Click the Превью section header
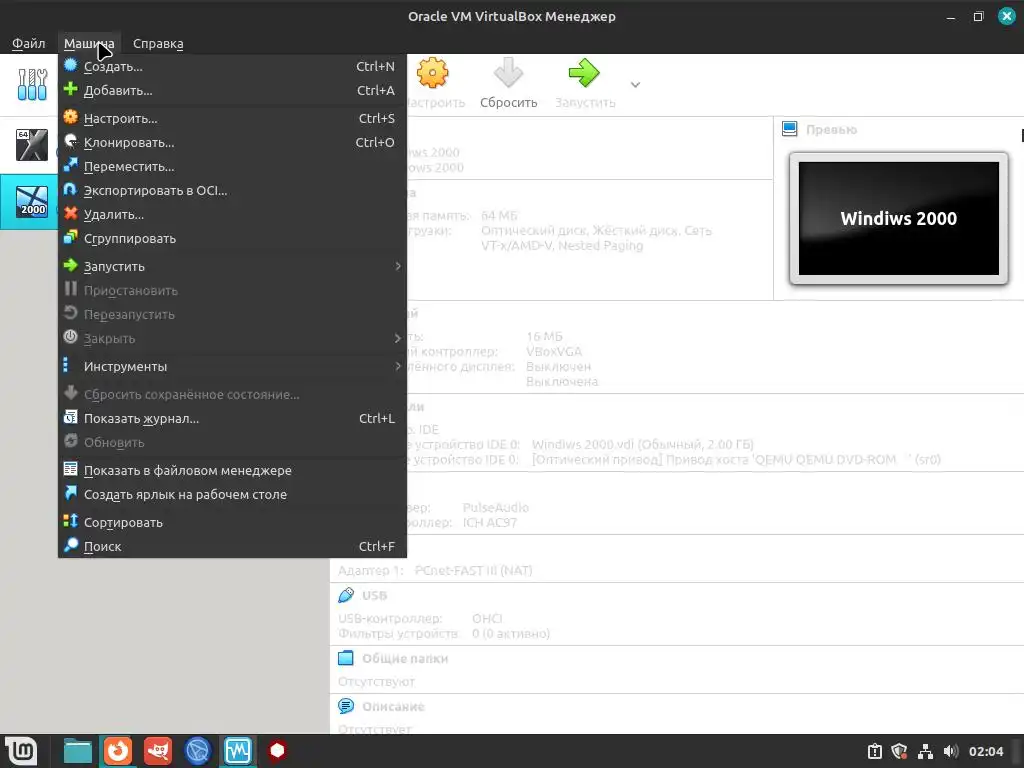 (x=831, y=130)
